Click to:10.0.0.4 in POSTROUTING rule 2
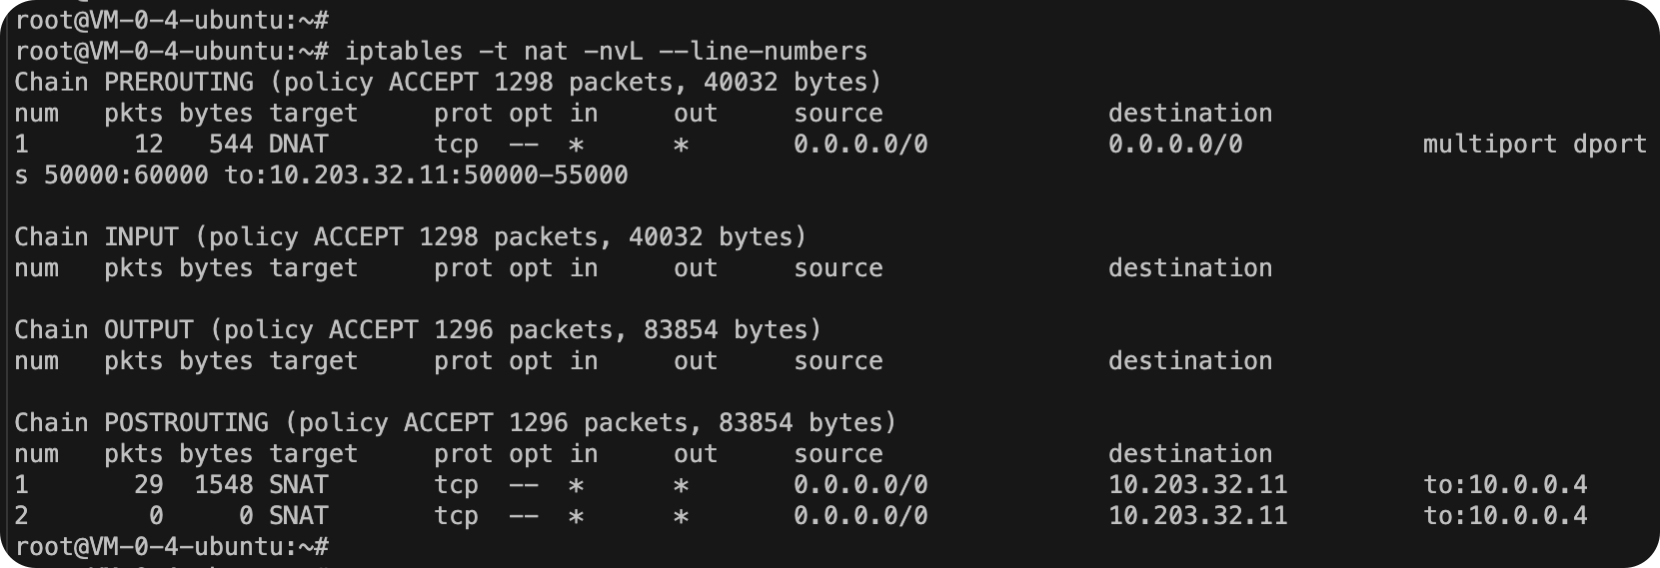Image resolution: width=1660 pixels, height=568 pixels. (1504, 516)
